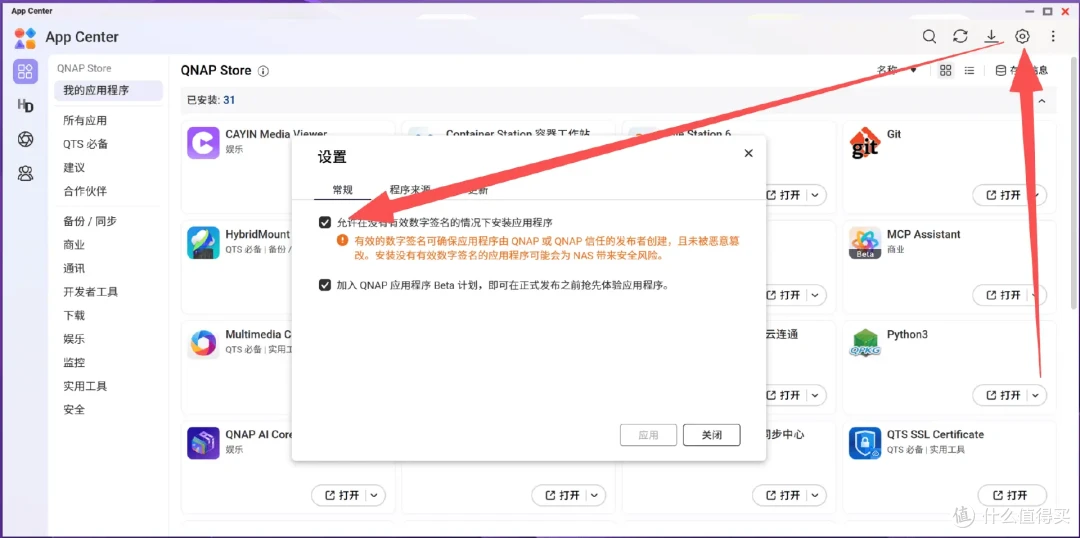Close the 设置 dialog with the X
The height and width of the screenshot is (538, 1080).
click(x=749, y=154)
